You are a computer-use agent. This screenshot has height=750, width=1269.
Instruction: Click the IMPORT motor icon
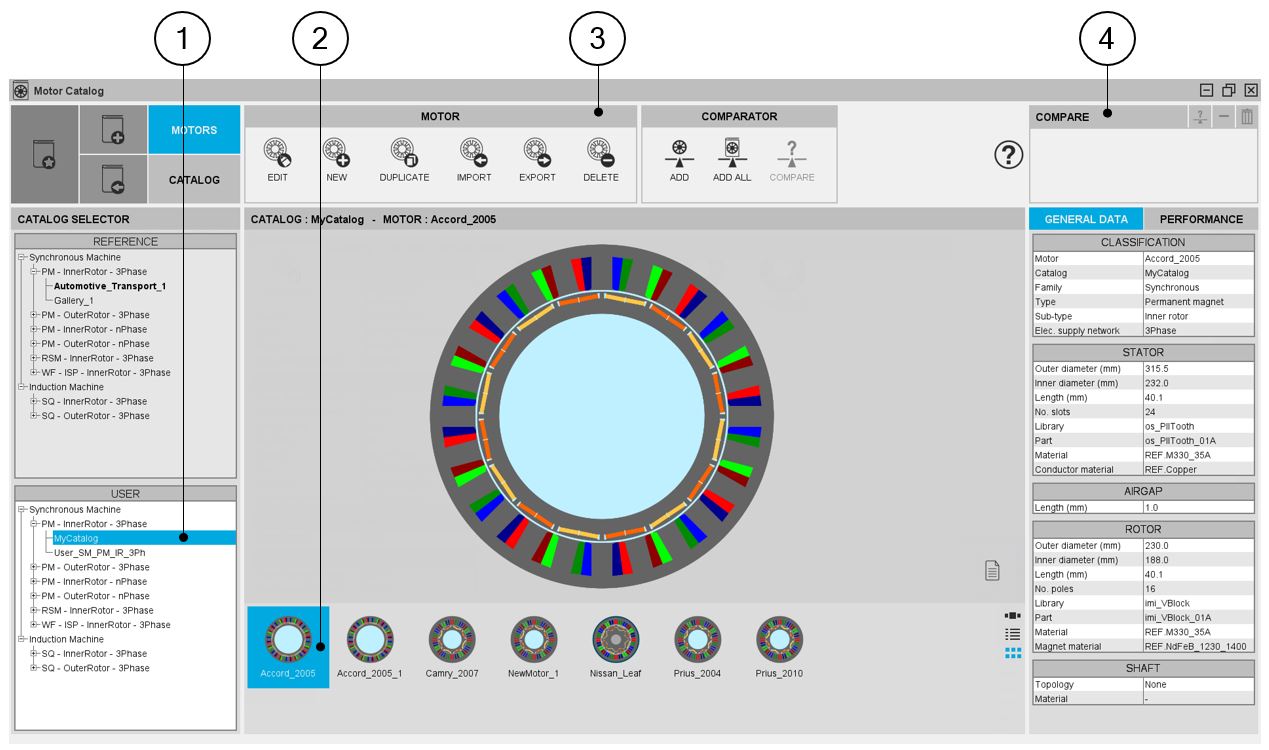473,153
